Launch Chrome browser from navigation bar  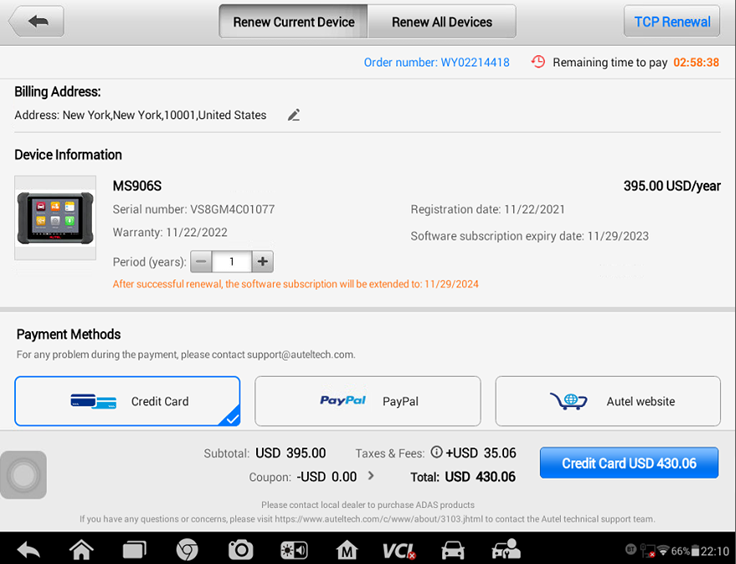coord(187,550)
